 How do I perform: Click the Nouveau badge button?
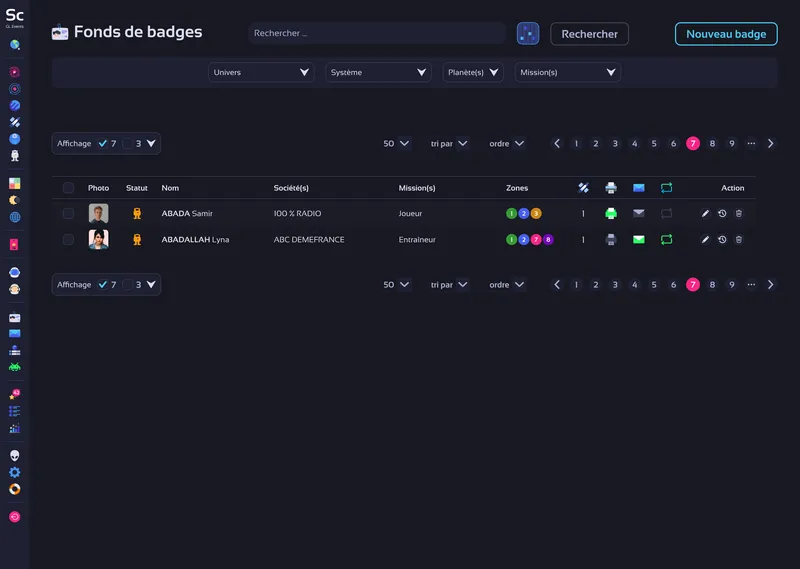(726, 34)
